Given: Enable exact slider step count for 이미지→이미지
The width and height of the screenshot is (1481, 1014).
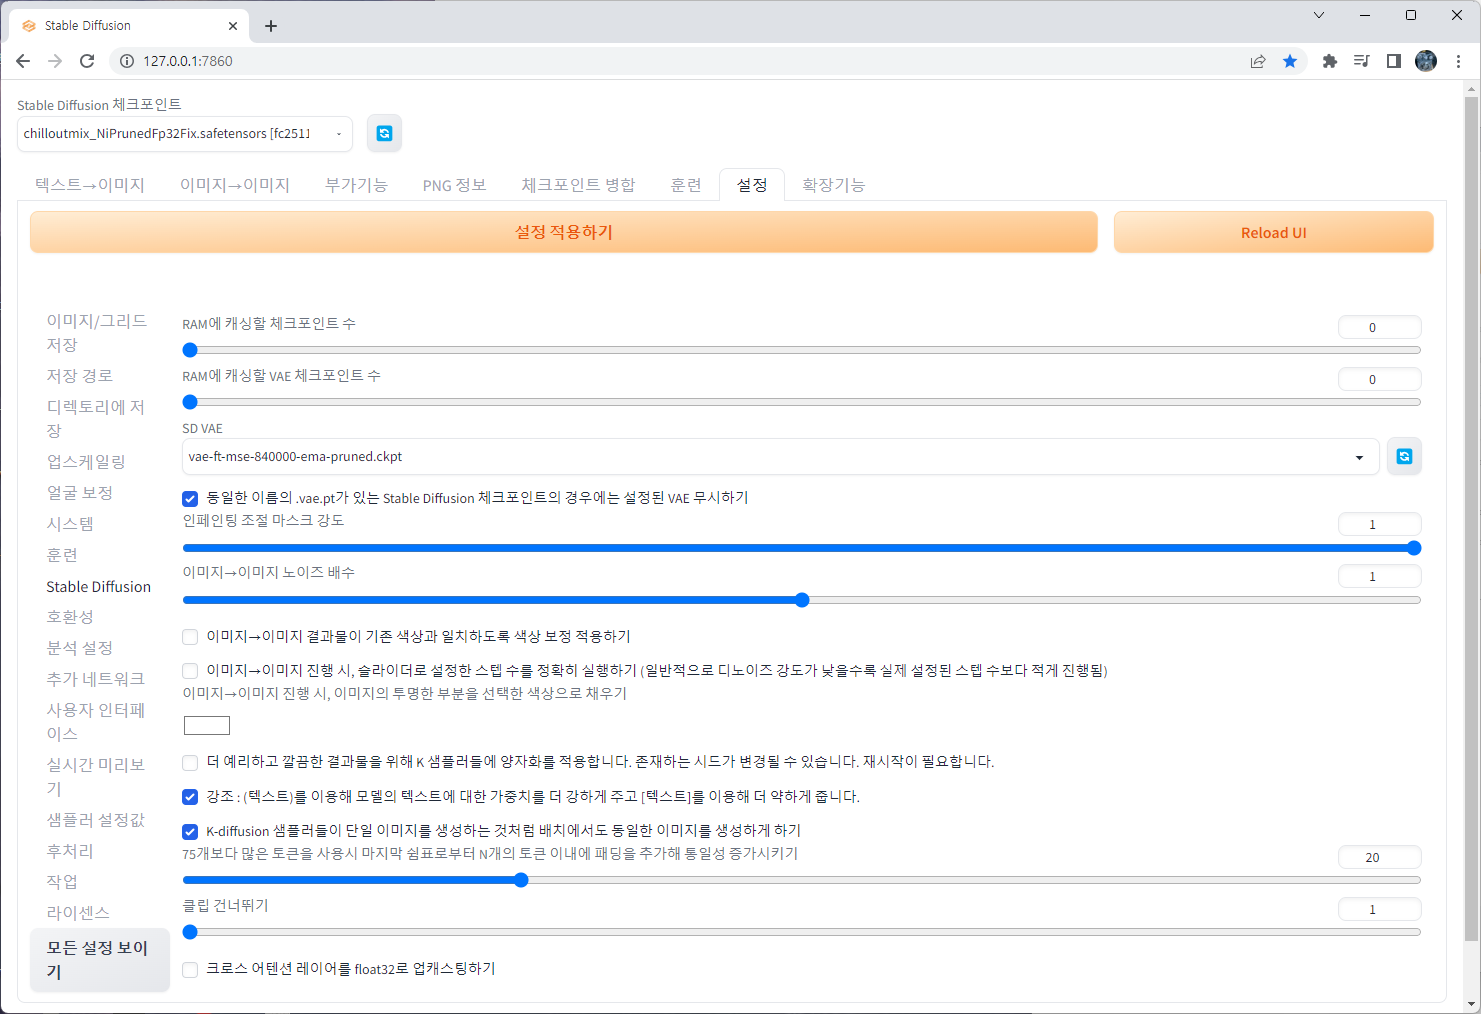Looking at the screenshot, I should (x=190, y=671).
